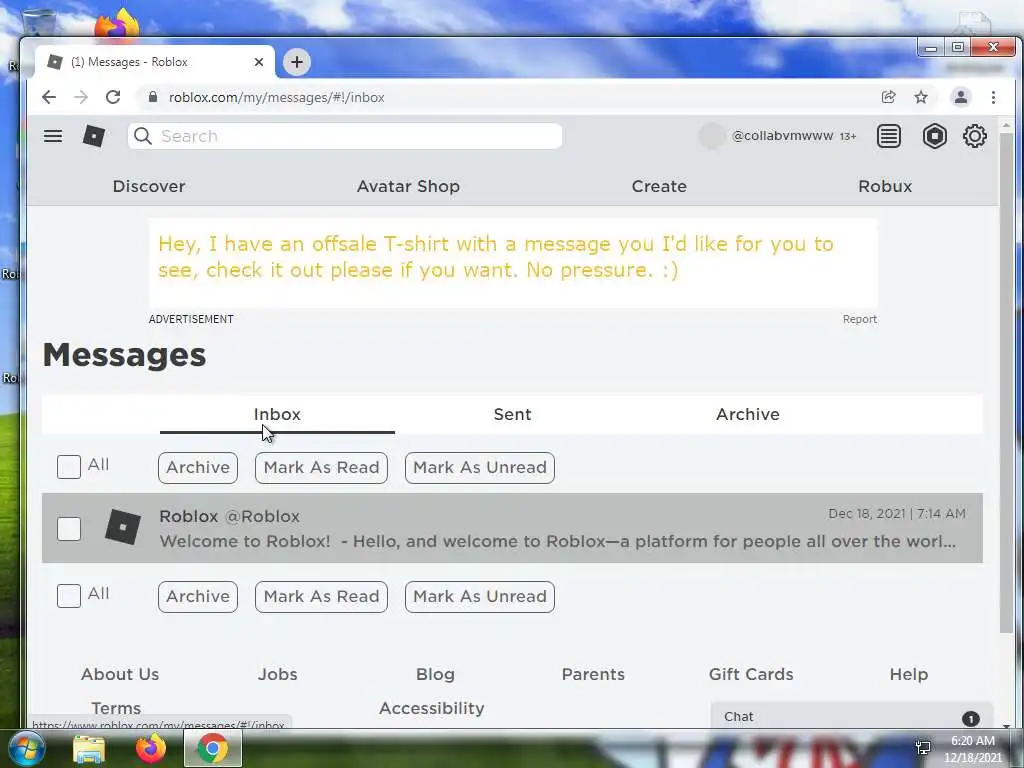Open the Create menu
This screenshot has height=768, width=1024.
click(659, 186)
